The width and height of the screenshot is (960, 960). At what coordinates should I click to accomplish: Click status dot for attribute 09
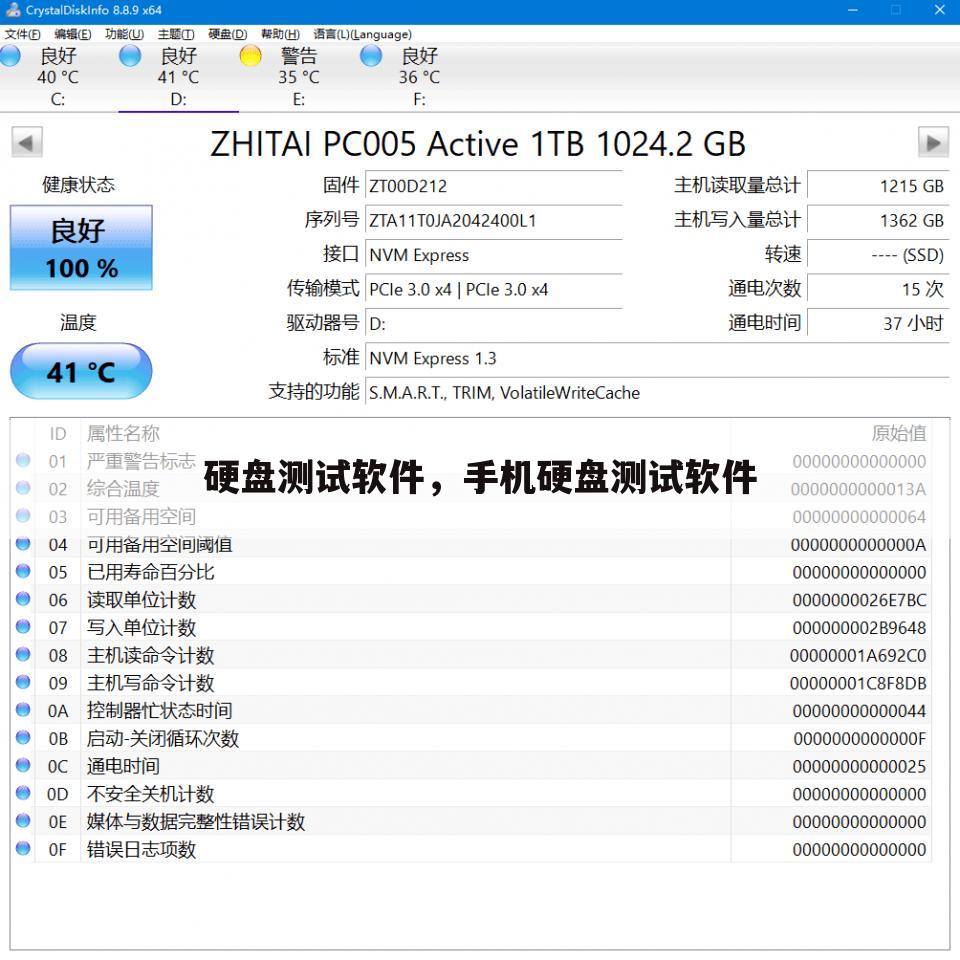[x=23, y=682]
